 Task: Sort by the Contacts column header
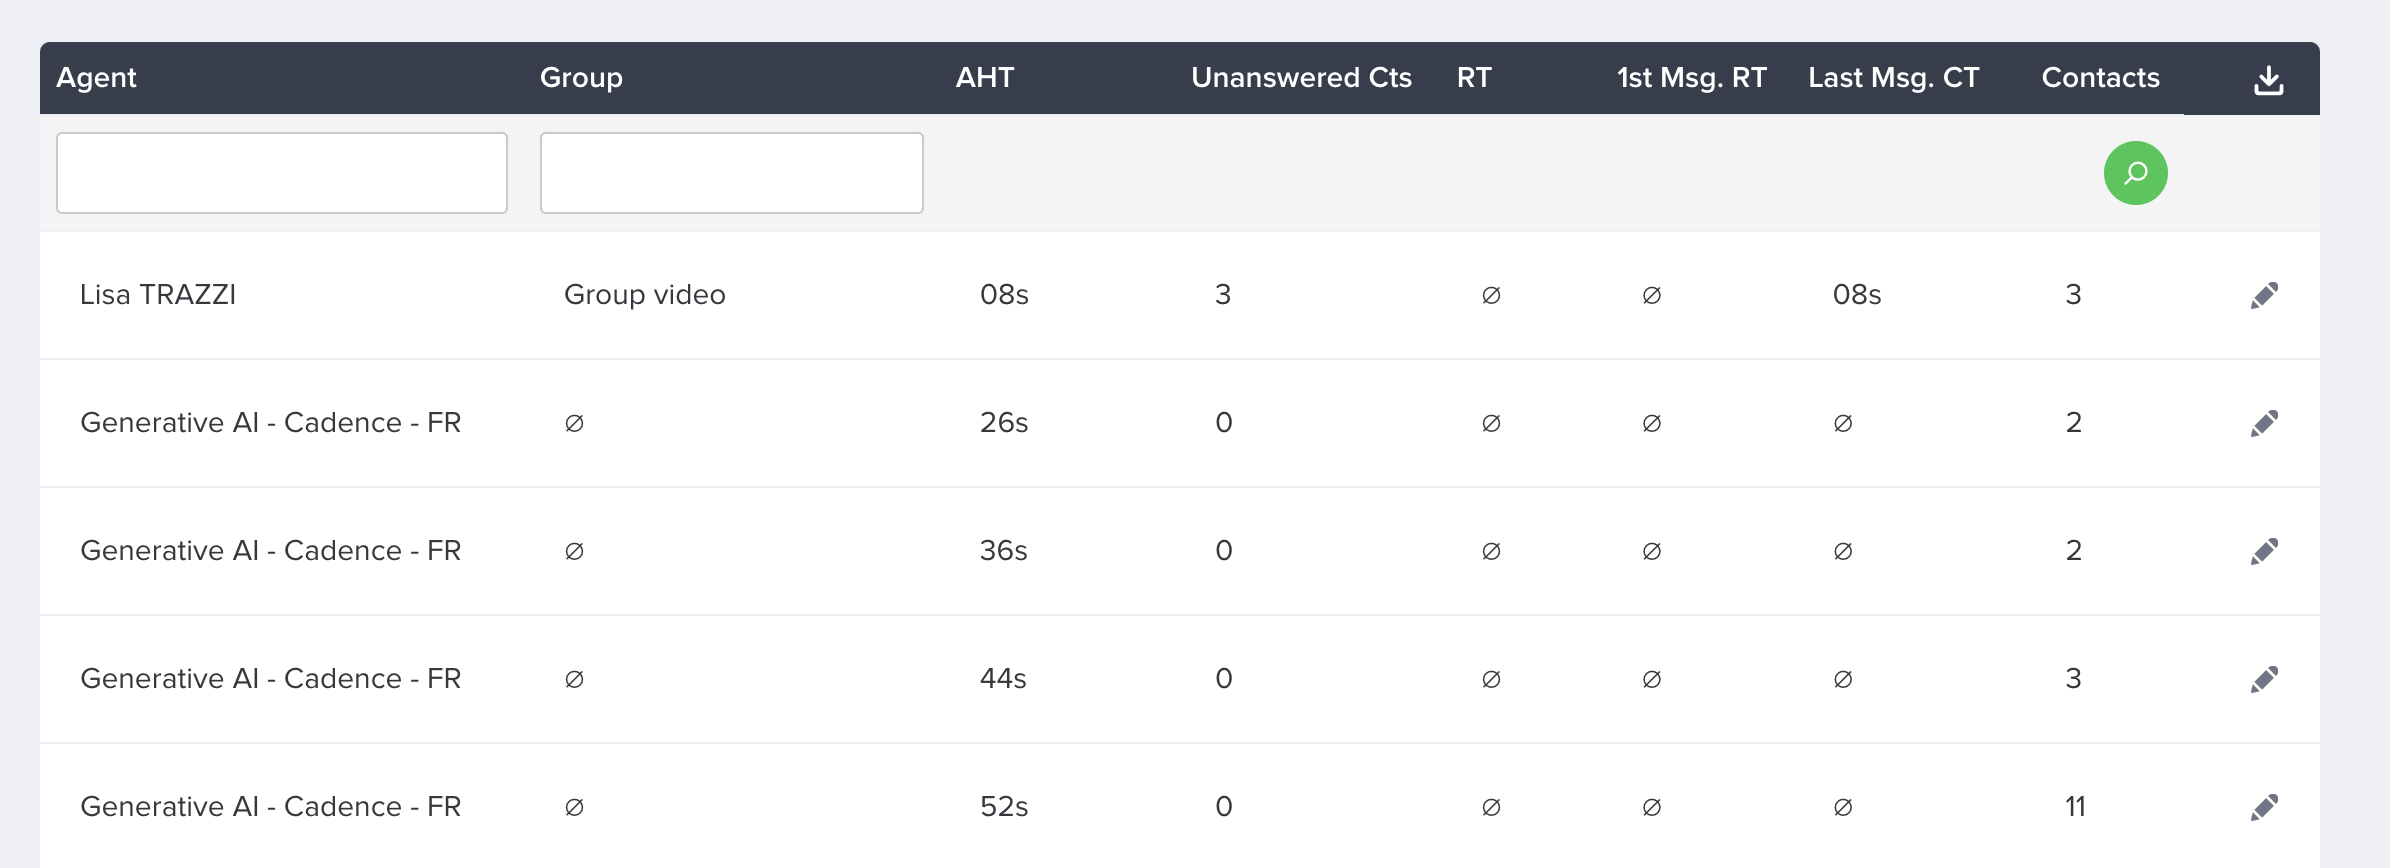(x=2100, y=78)
